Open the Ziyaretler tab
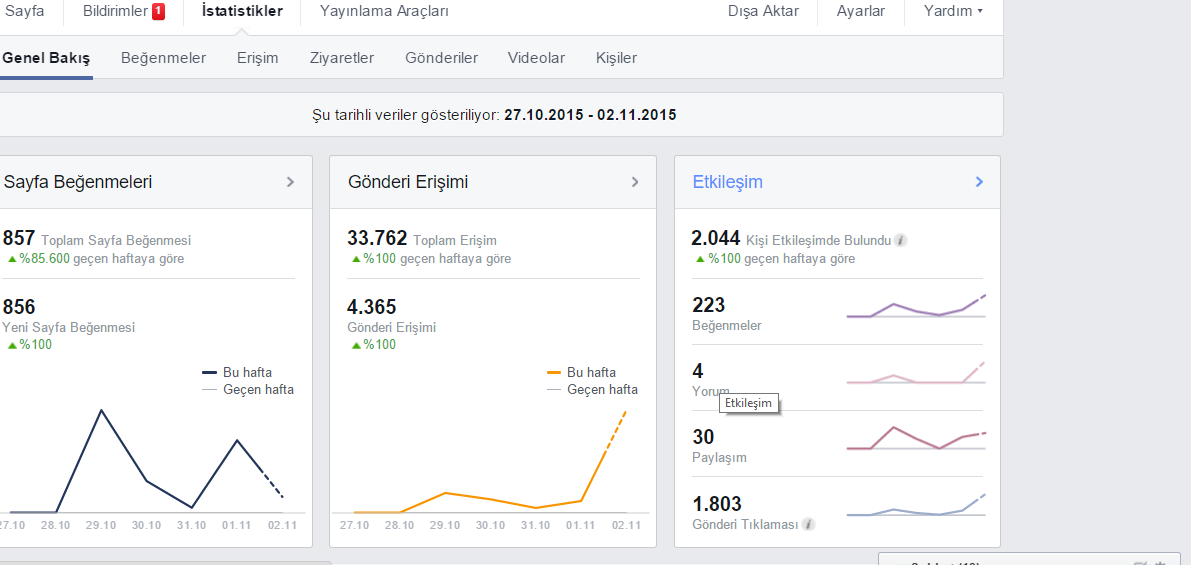This screenshot has height=565, width=1191. pos(342,58)
